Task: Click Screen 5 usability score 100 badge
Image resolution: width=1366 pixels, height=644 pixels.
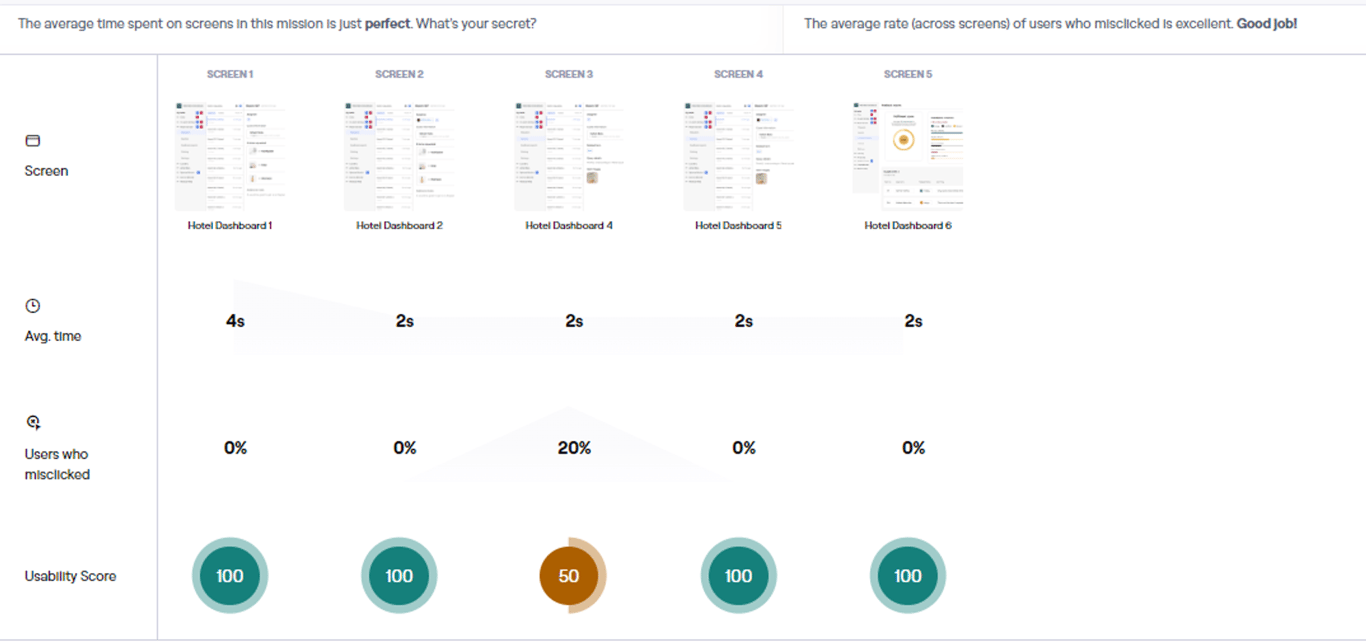Action: [908, 576]
